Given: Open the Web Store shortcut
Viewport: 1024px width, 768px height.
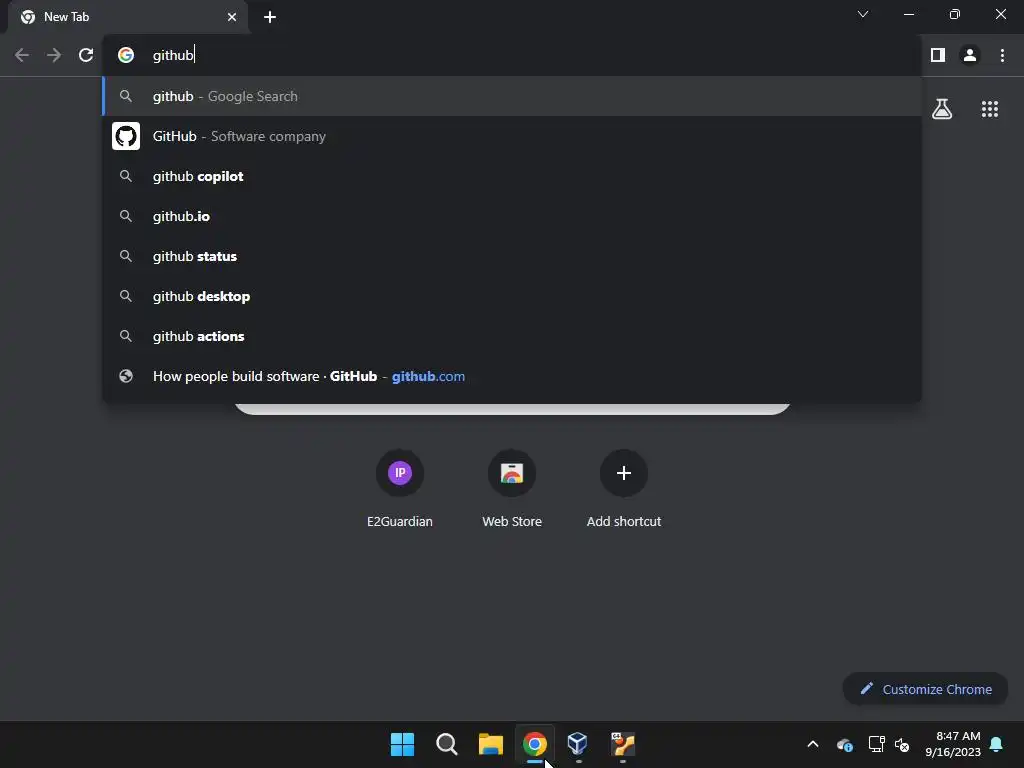Looking at the screenshot, I should pyautogui.click(x=512, y=487).
